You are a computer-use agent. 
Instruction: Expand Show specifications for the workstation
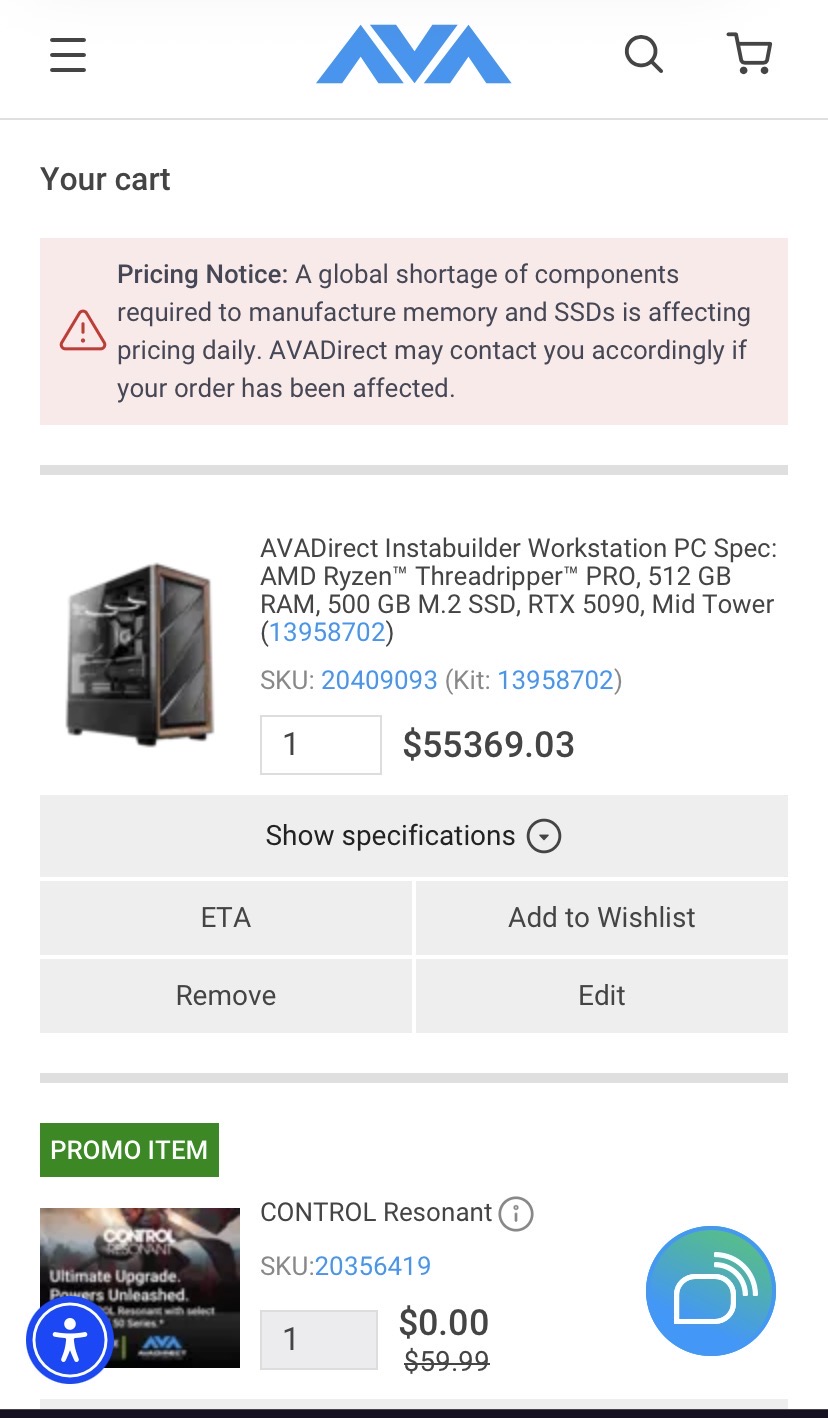414,836
